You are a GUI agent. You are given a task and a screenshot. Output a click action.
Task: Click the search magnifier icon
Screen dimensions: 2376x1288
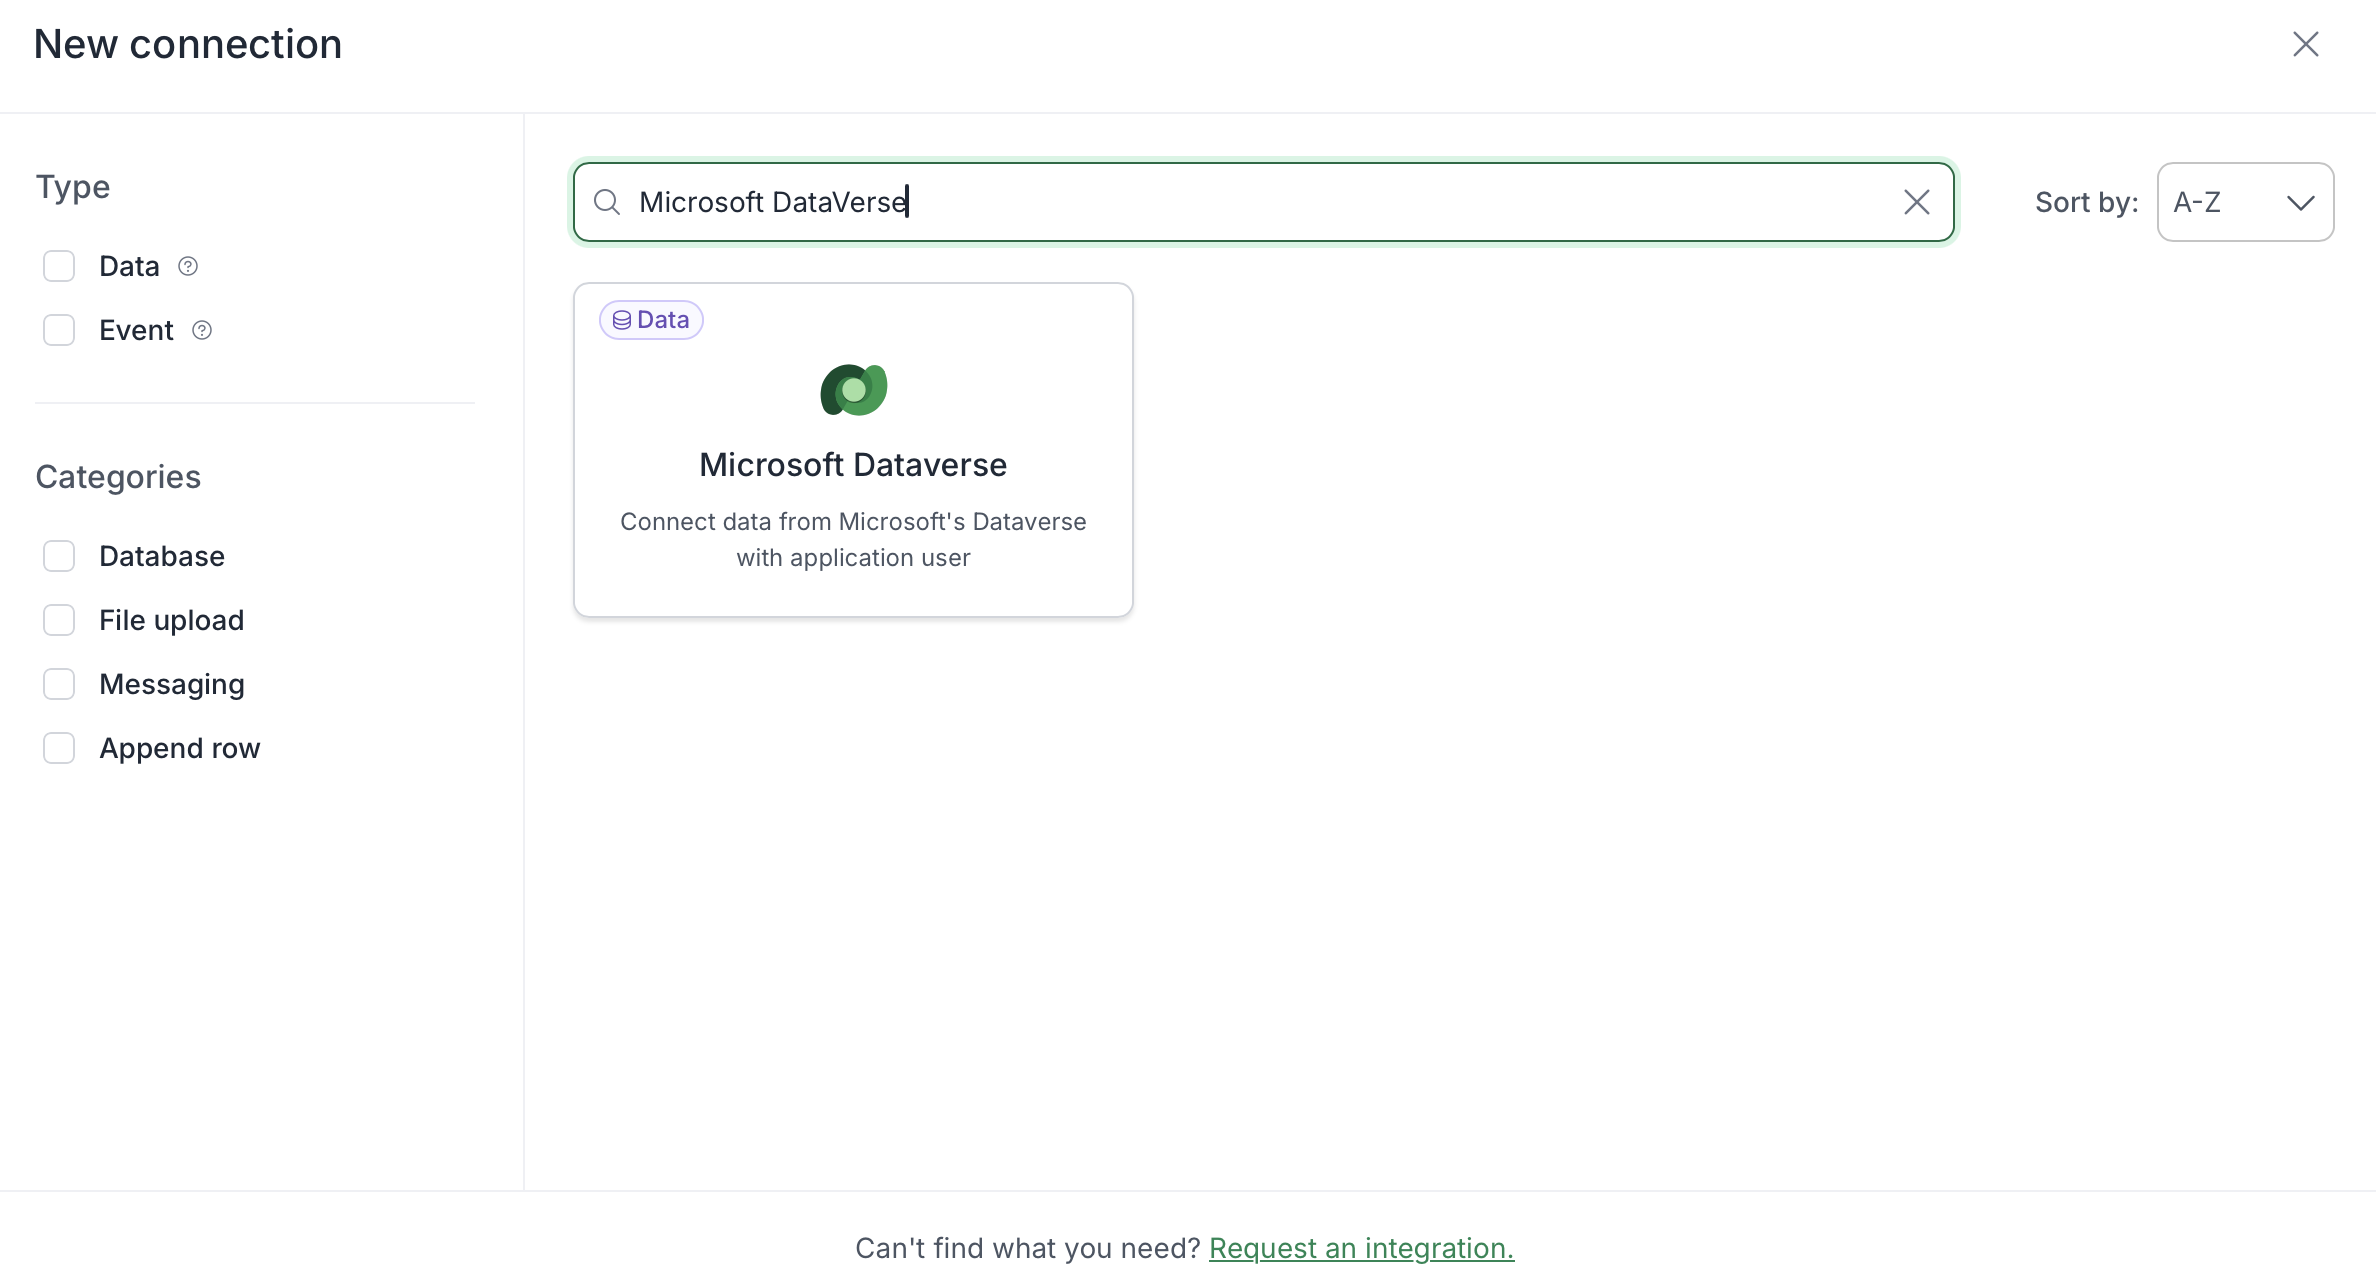pyautogui.click(x=607, y=202)
